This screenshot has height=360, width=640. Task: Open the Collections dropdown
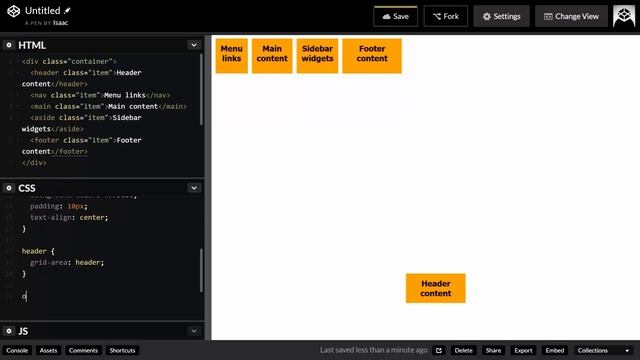click(x=603, y=350)
